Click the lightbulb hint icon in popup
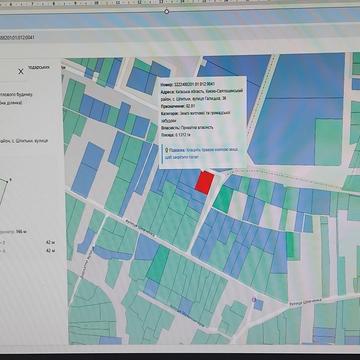360x360 pixels. tap(167, 151)
